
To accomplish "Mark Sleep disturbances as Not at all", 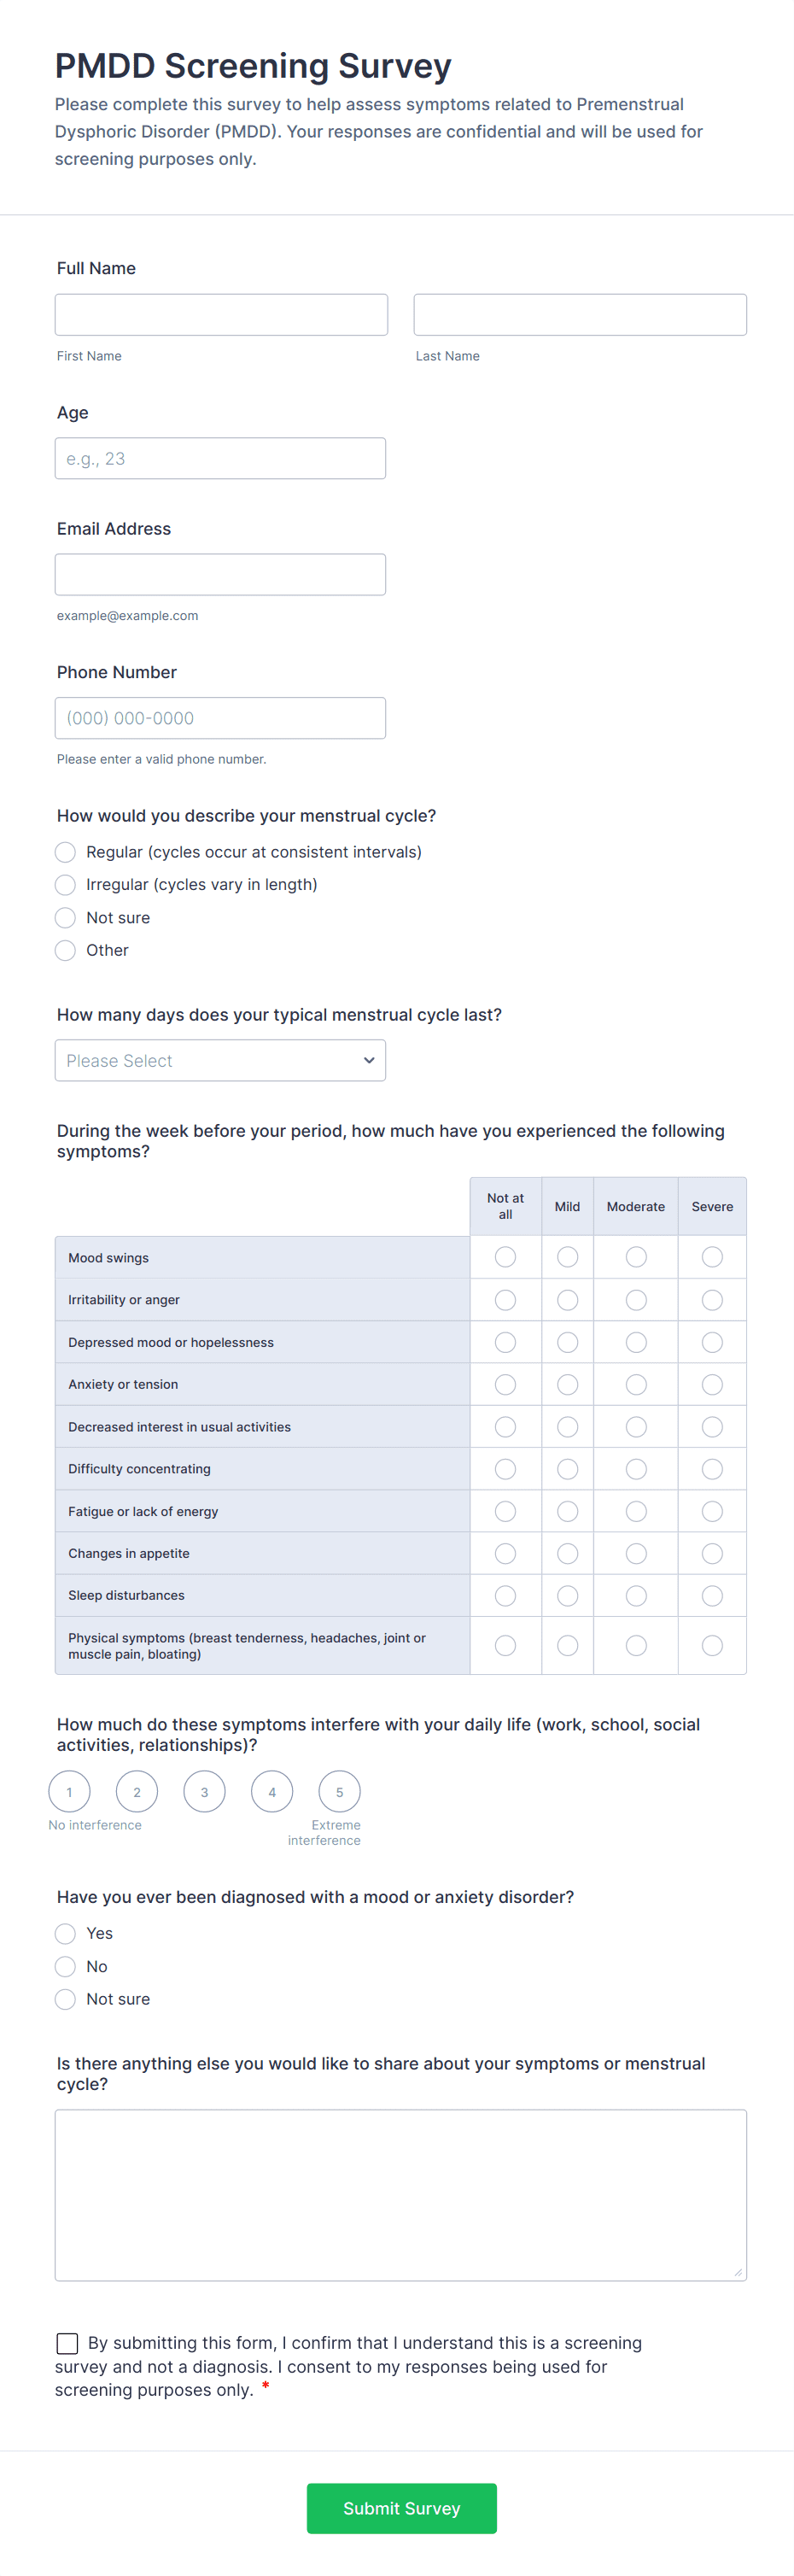I will point(506,1596).
